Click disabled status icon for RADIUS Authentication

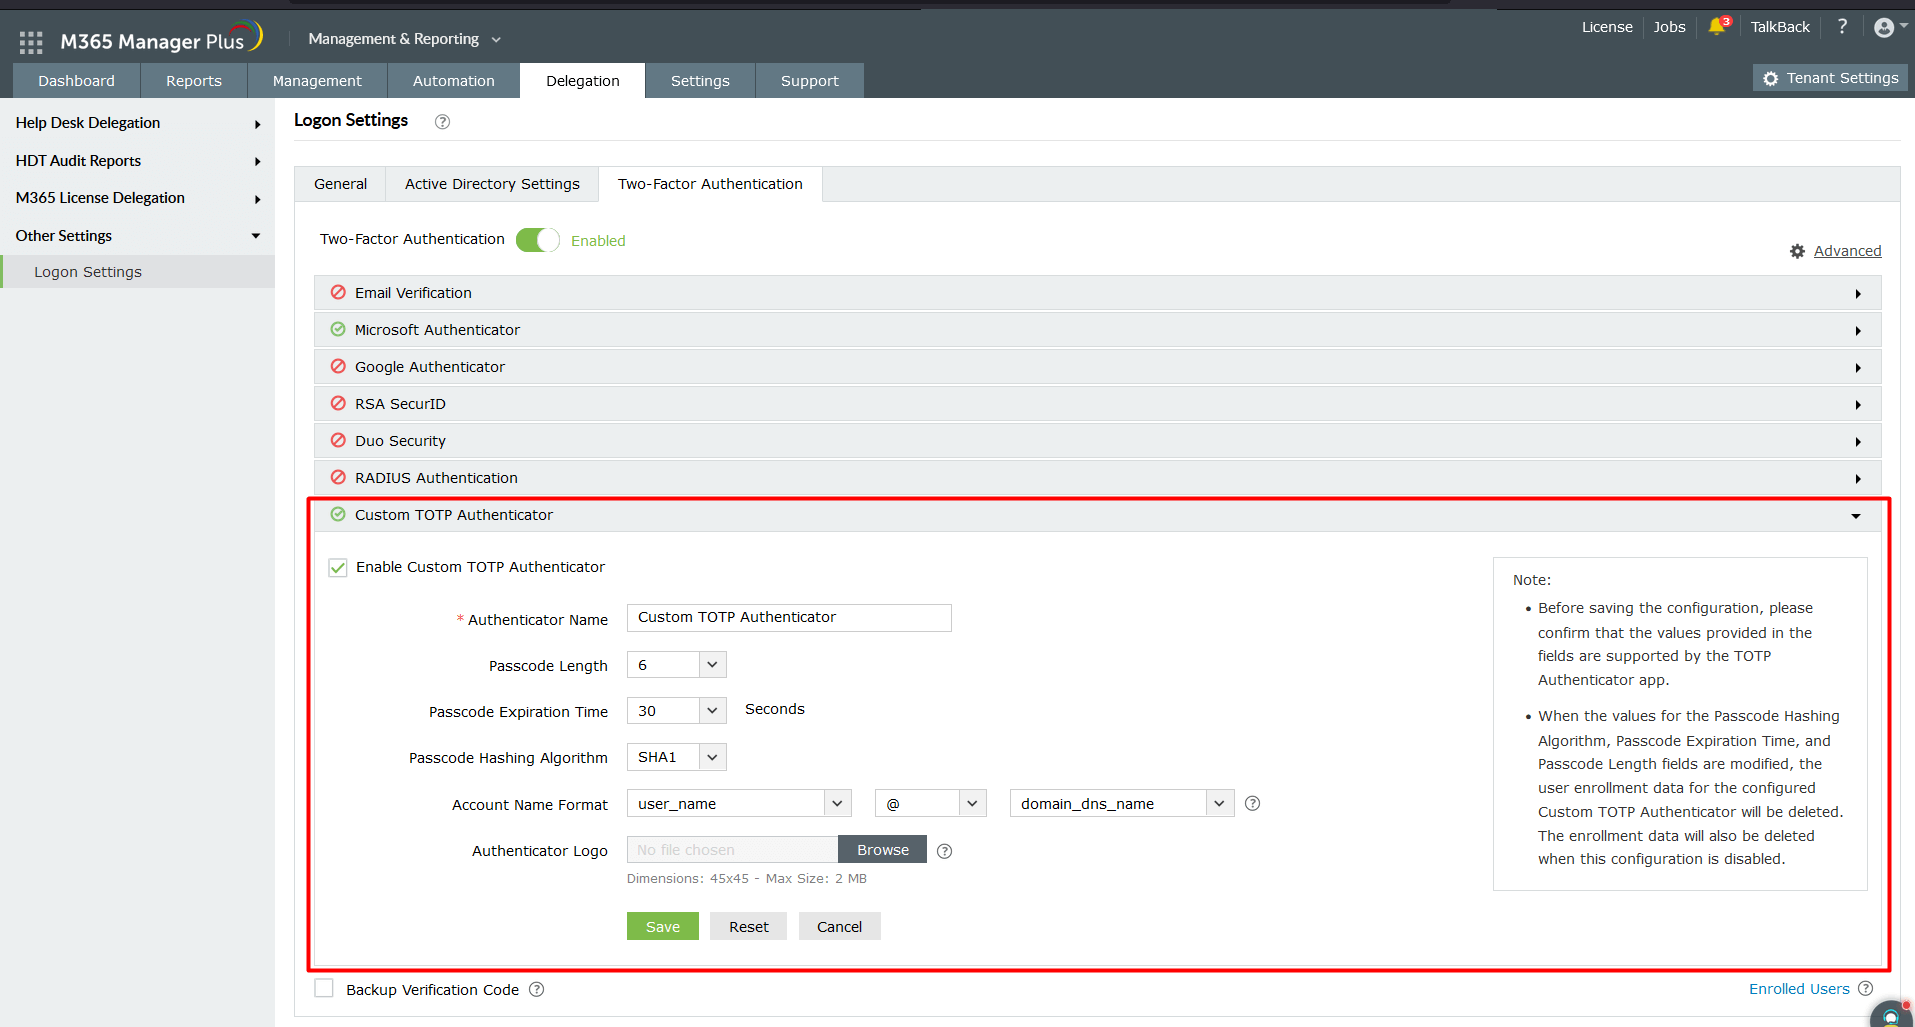click(x=338, y=477)
